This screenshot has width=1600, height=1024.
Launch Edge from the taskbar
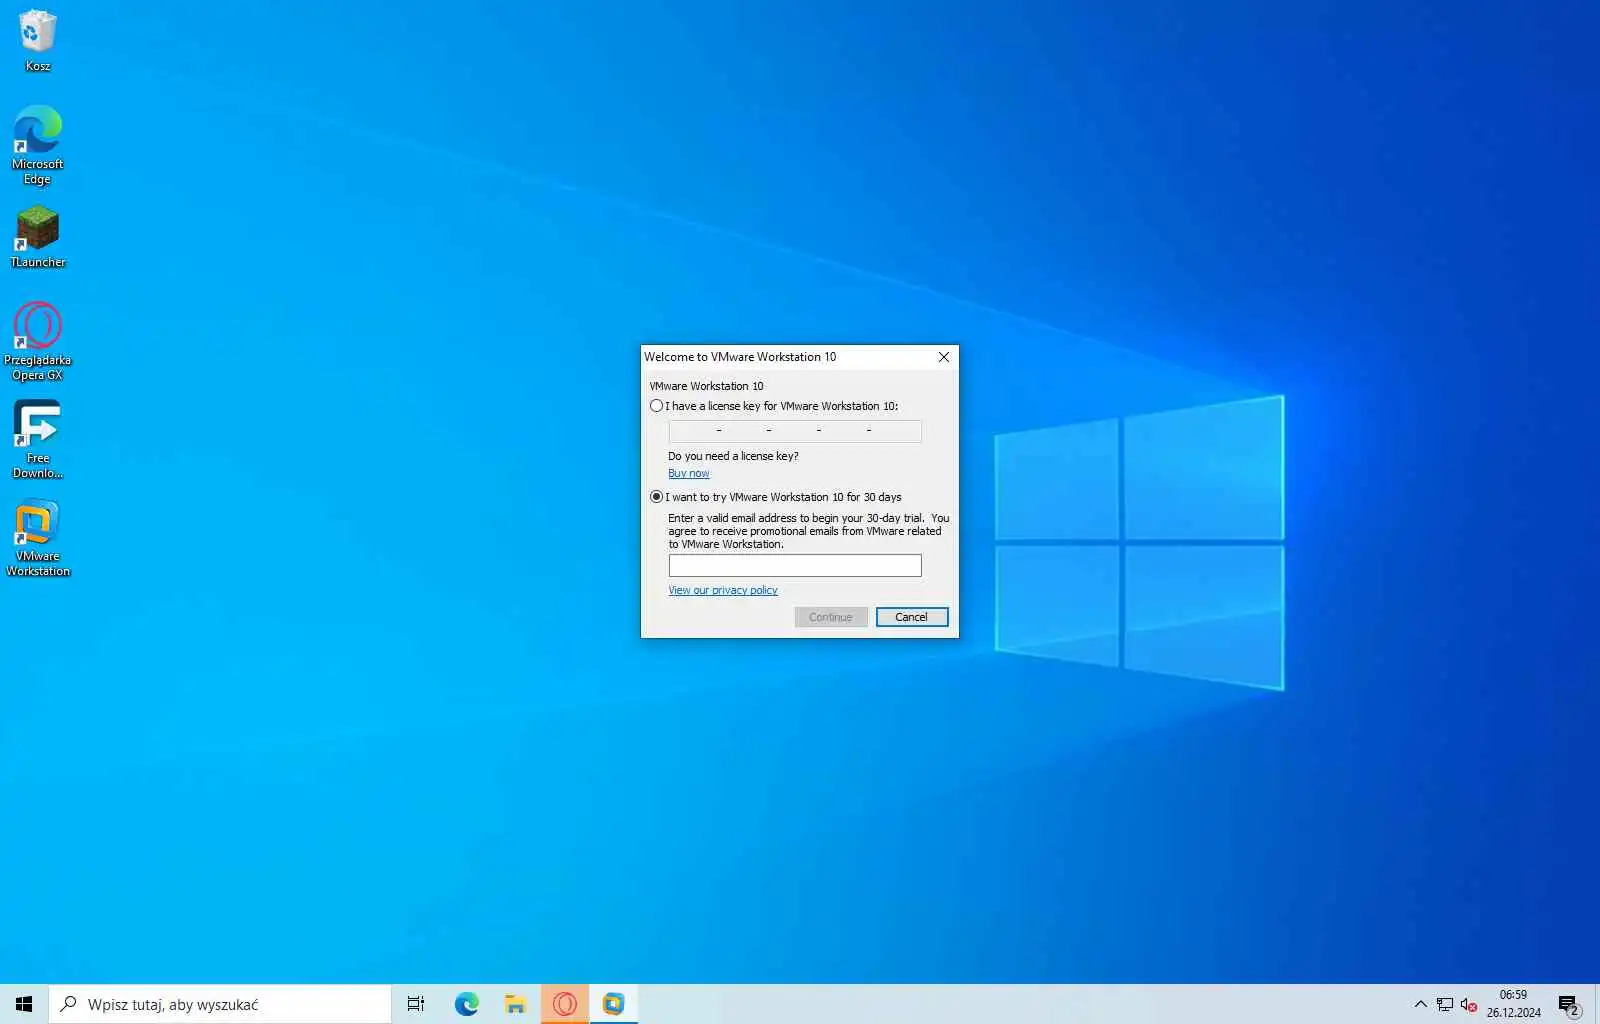467,1004
